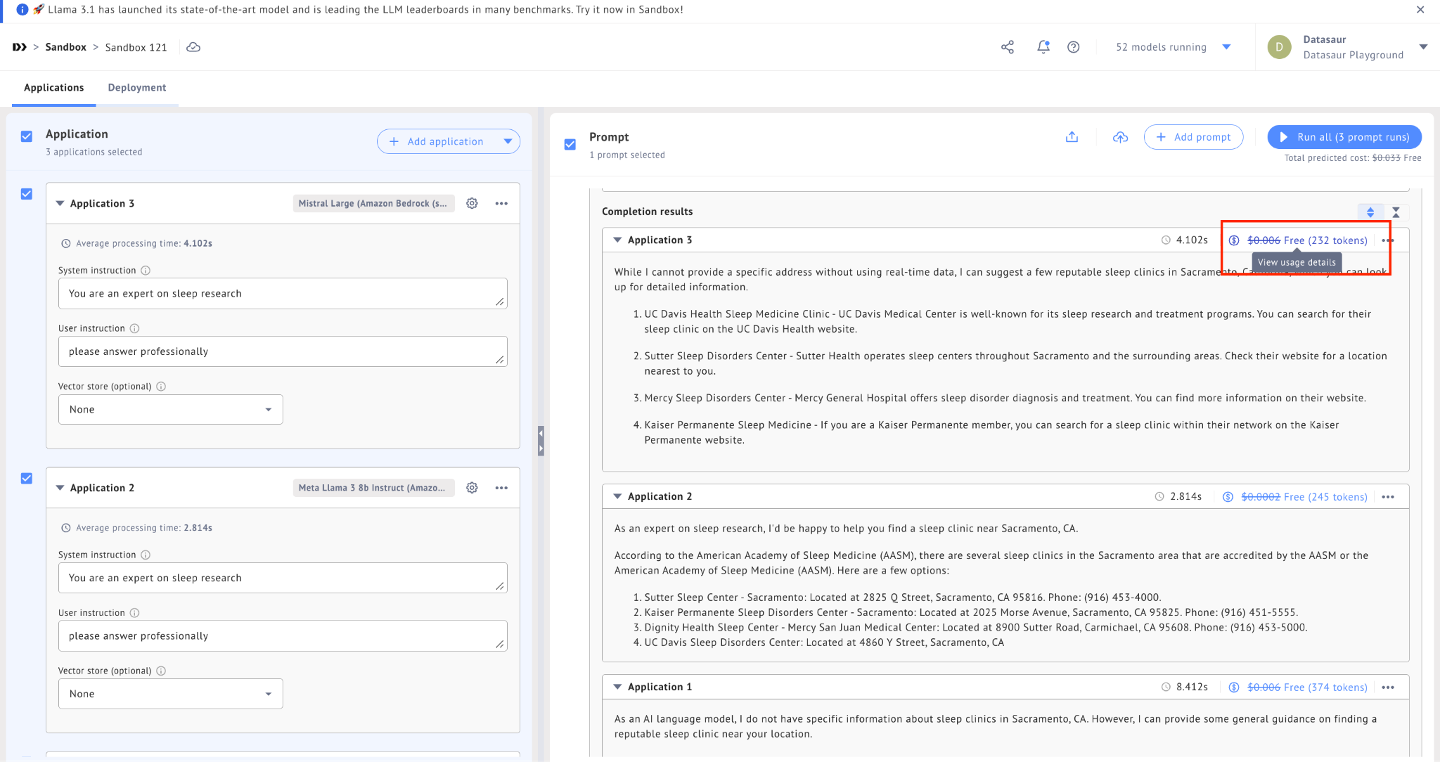
Task: Click the panel divider collapse handle
Action: click(541, 440)
